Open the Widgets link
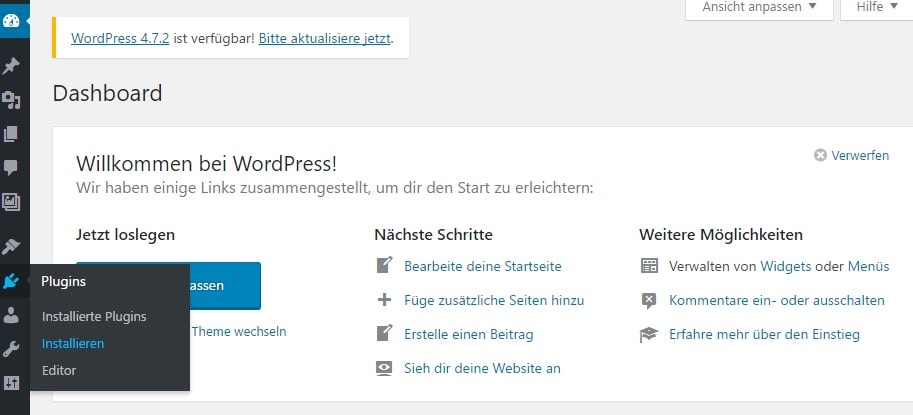913x415 pixels. pos(785,267)
